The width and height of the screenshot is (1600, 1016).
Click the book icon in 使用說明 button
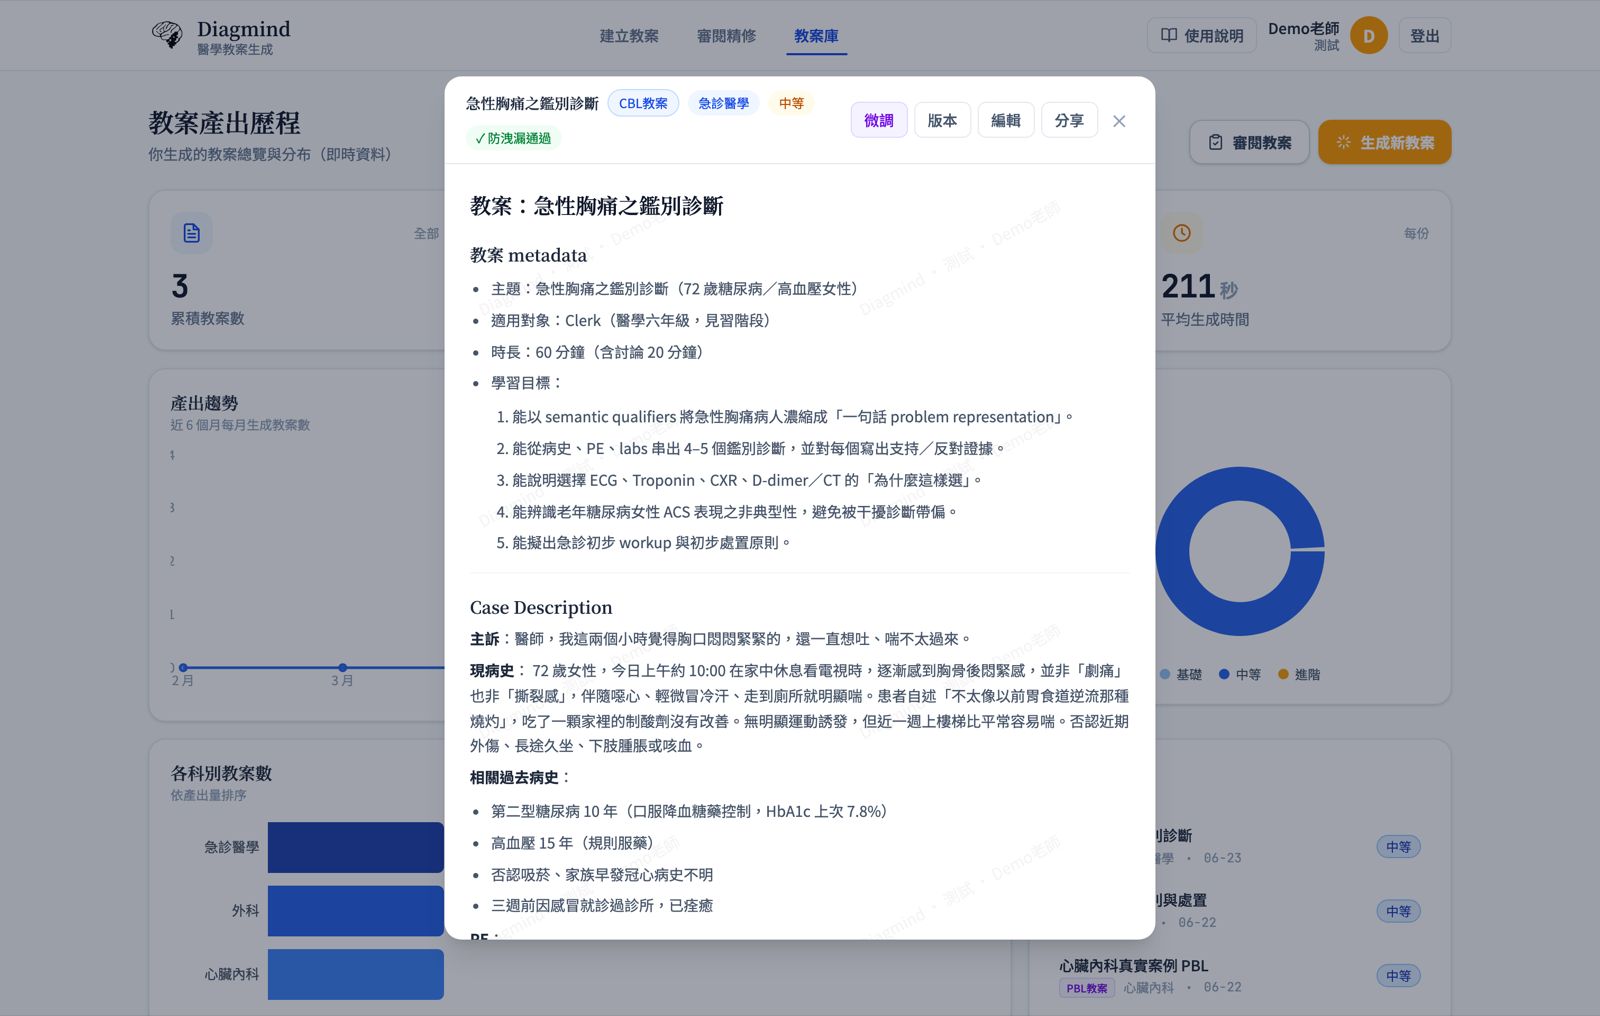[1168, 36]
